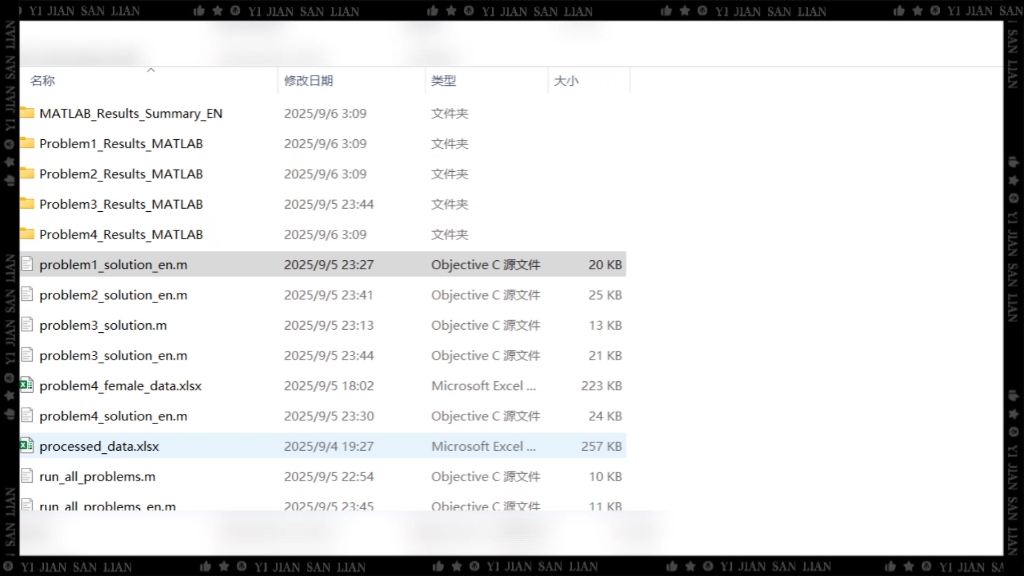
Task: Click the Problem4_Results_MATLAB folder icon
Action: [27, 234]
